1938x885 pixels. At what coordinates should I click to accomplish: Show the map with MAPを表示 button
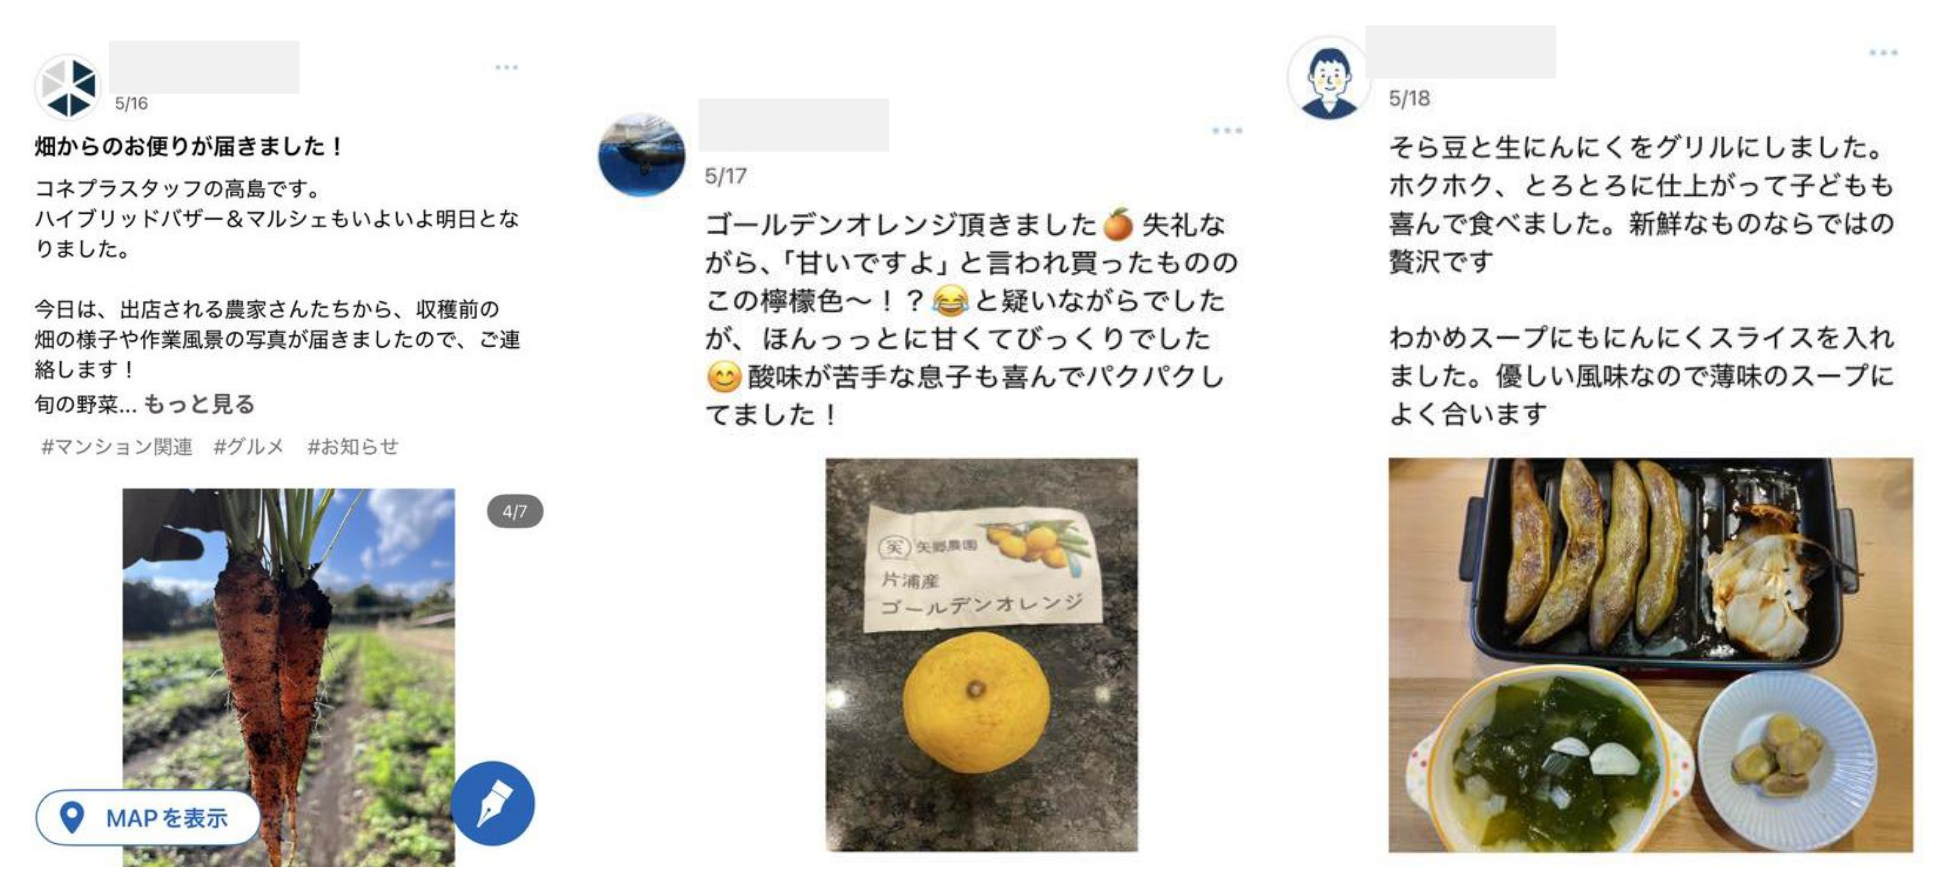click(x=148, y=818)
